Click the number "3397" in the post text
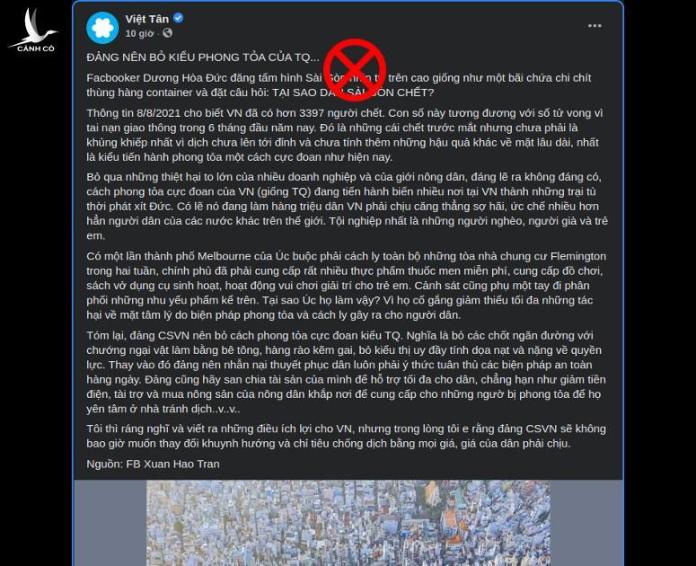This screenshot has width=696, height=566. (x=312, y=113)
